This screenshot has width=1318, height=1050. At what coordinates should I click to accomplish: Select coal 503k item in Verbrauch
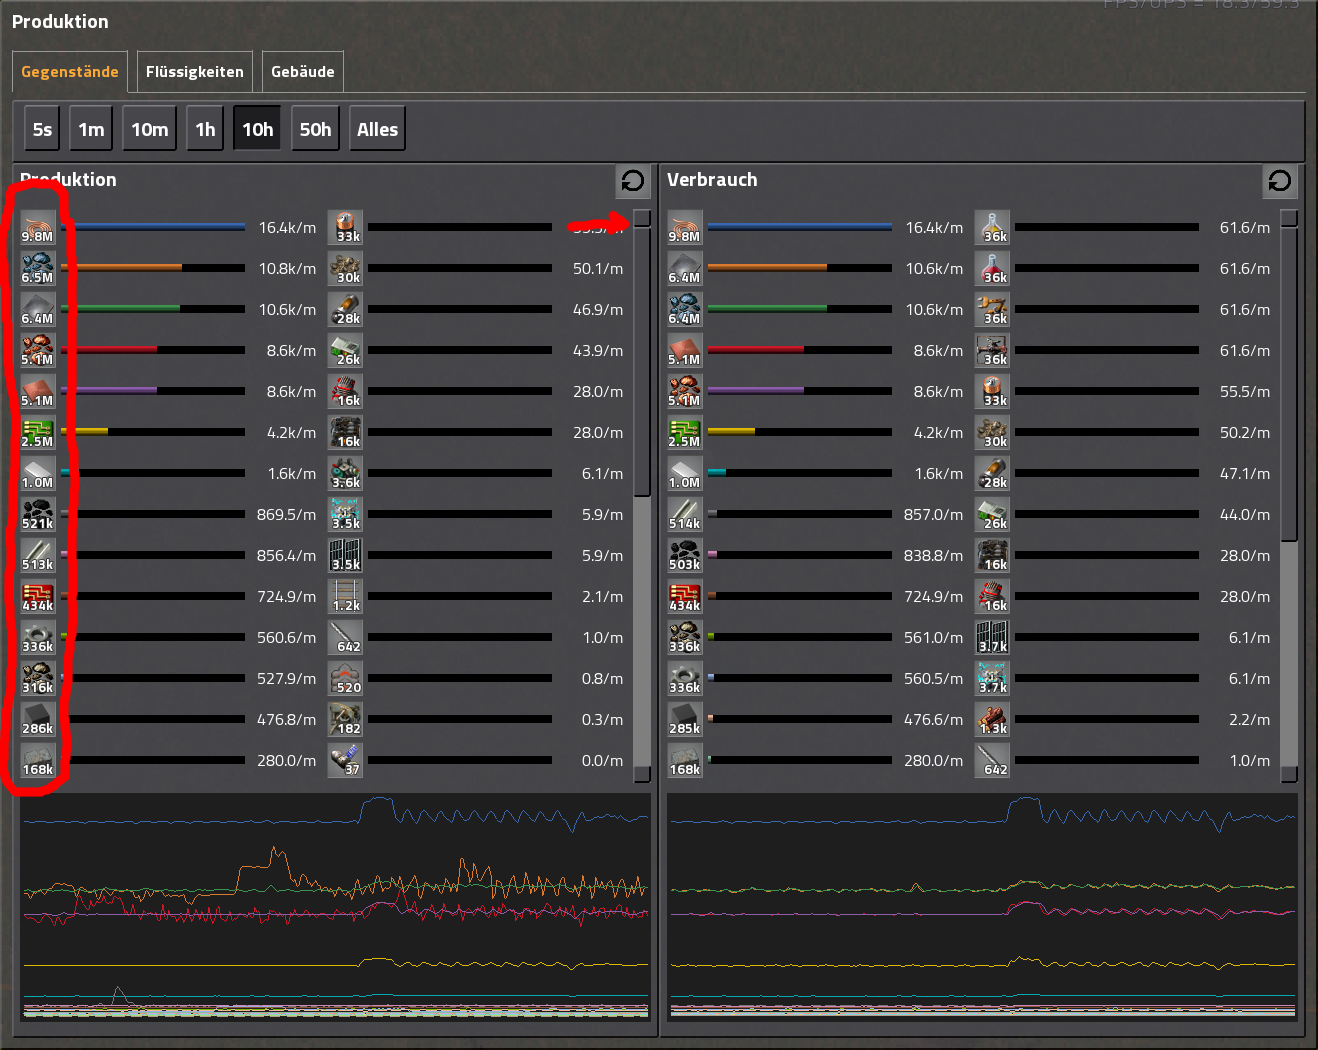tap(685, 555)
